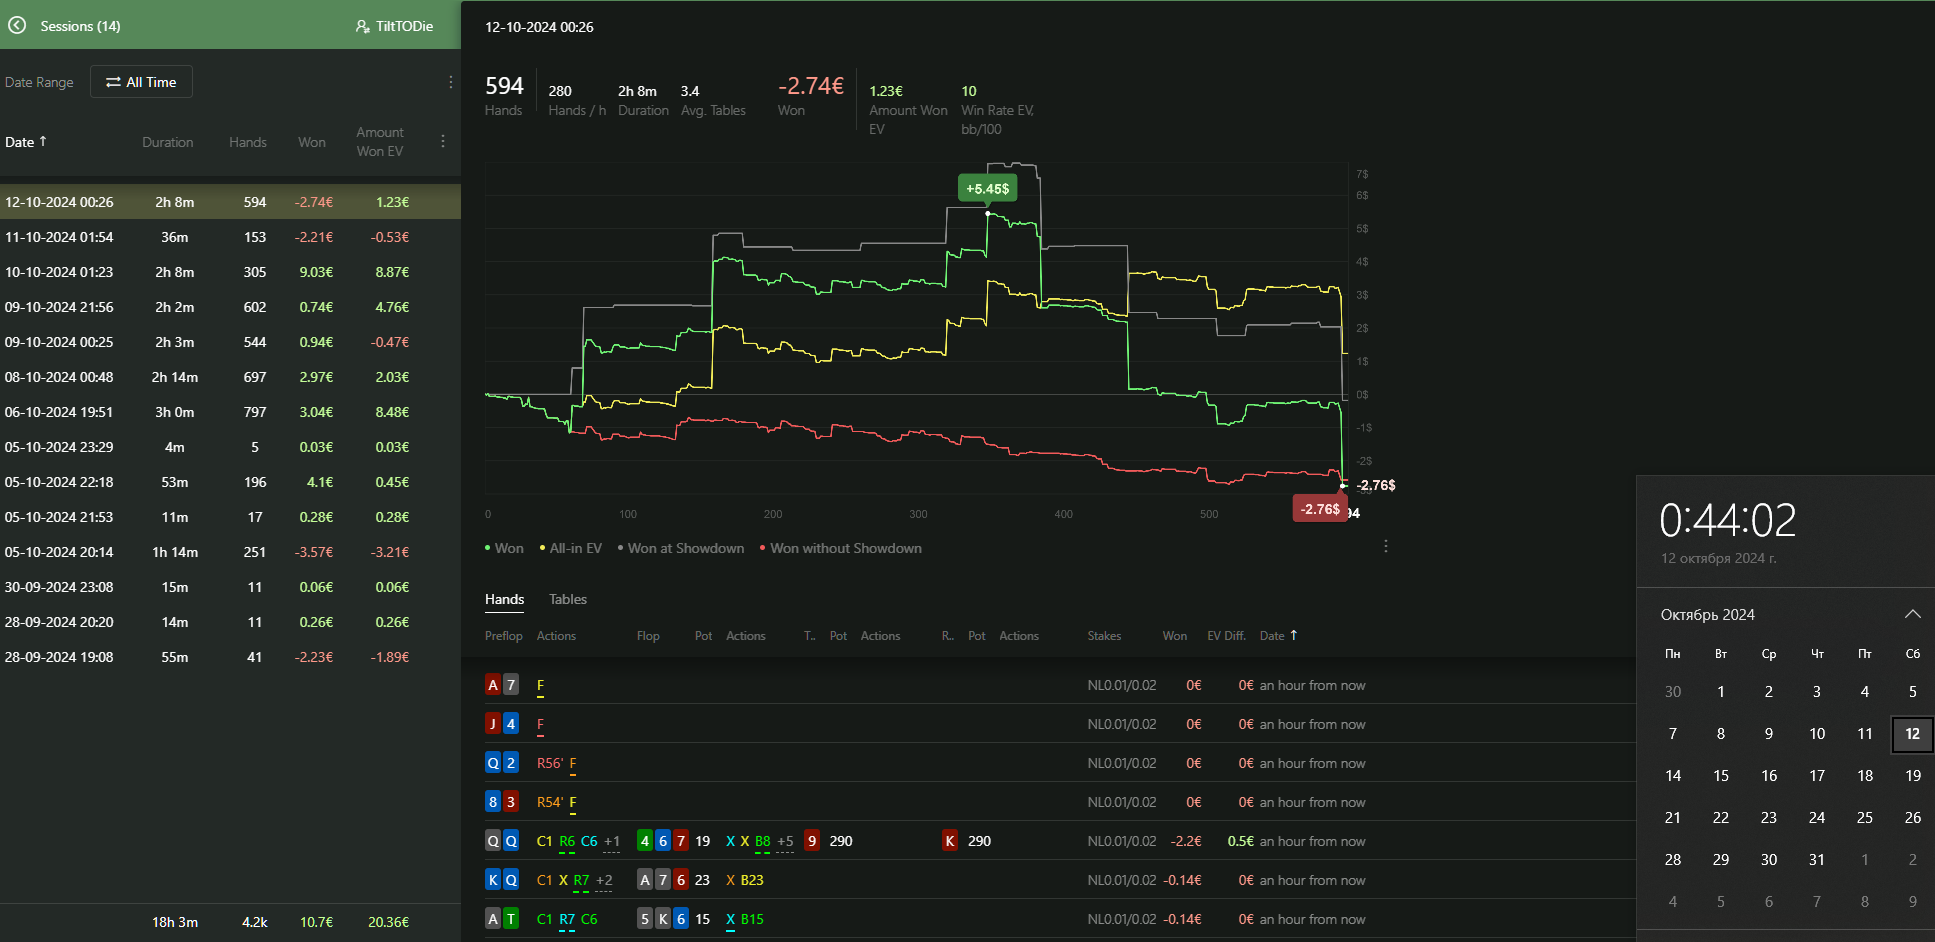
Task: Toggle the Won without Showdown legend line
Action: [x=841, y=548]
